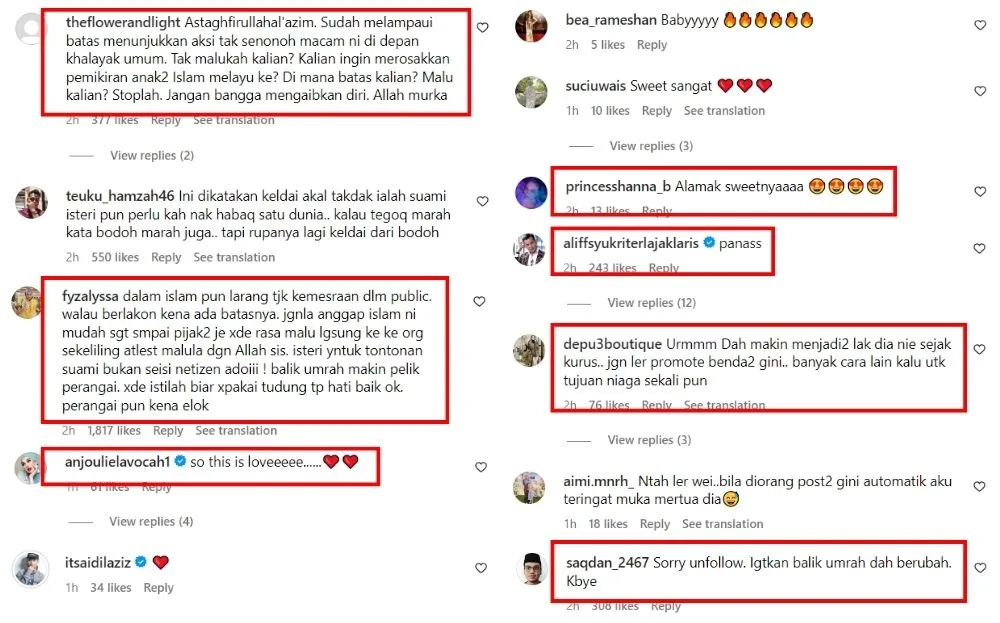The image size is (1000, 623).
Task: See translation of aimi.mnrh_'s comment
Action: (x=723, y=524)
